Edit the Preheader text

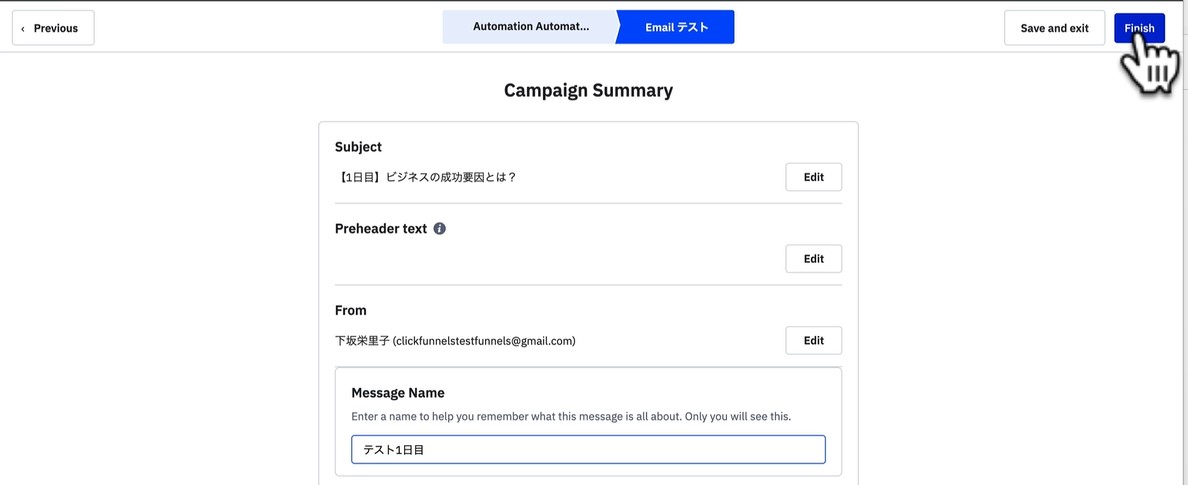[x=813, y=259]
